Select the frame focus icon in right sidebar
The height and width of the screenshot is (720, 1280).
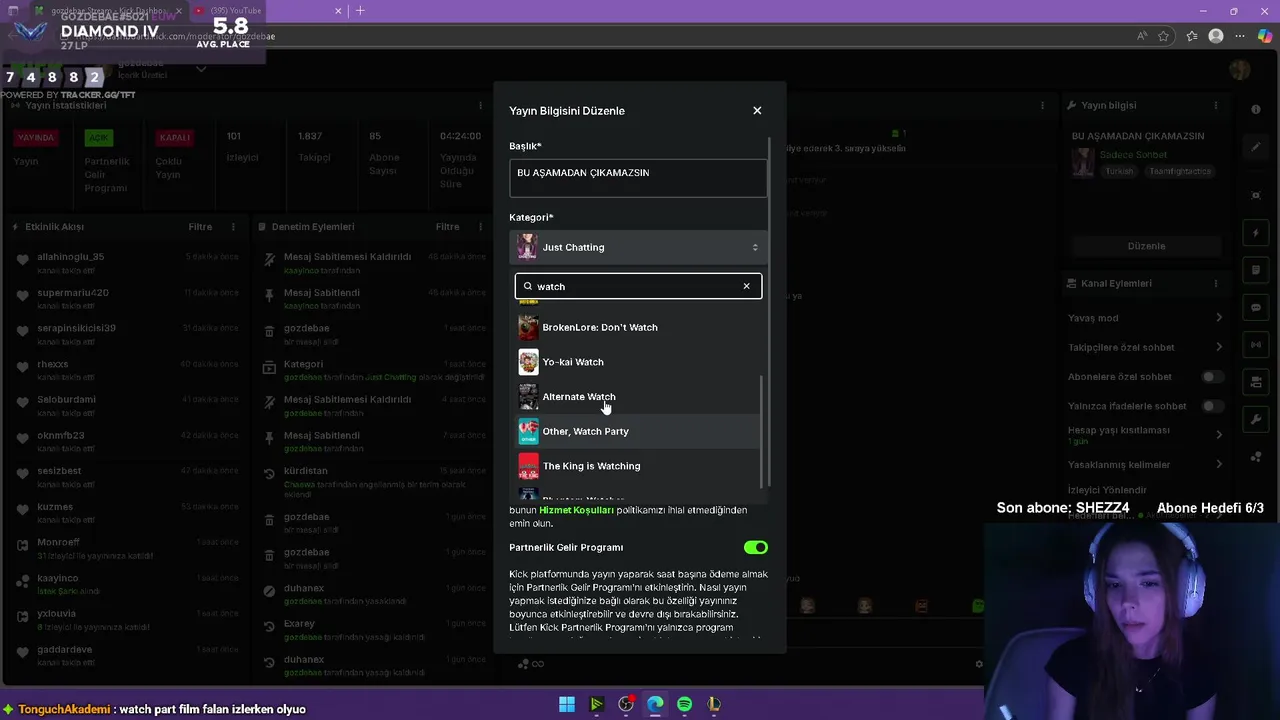tap(1256, 195)
